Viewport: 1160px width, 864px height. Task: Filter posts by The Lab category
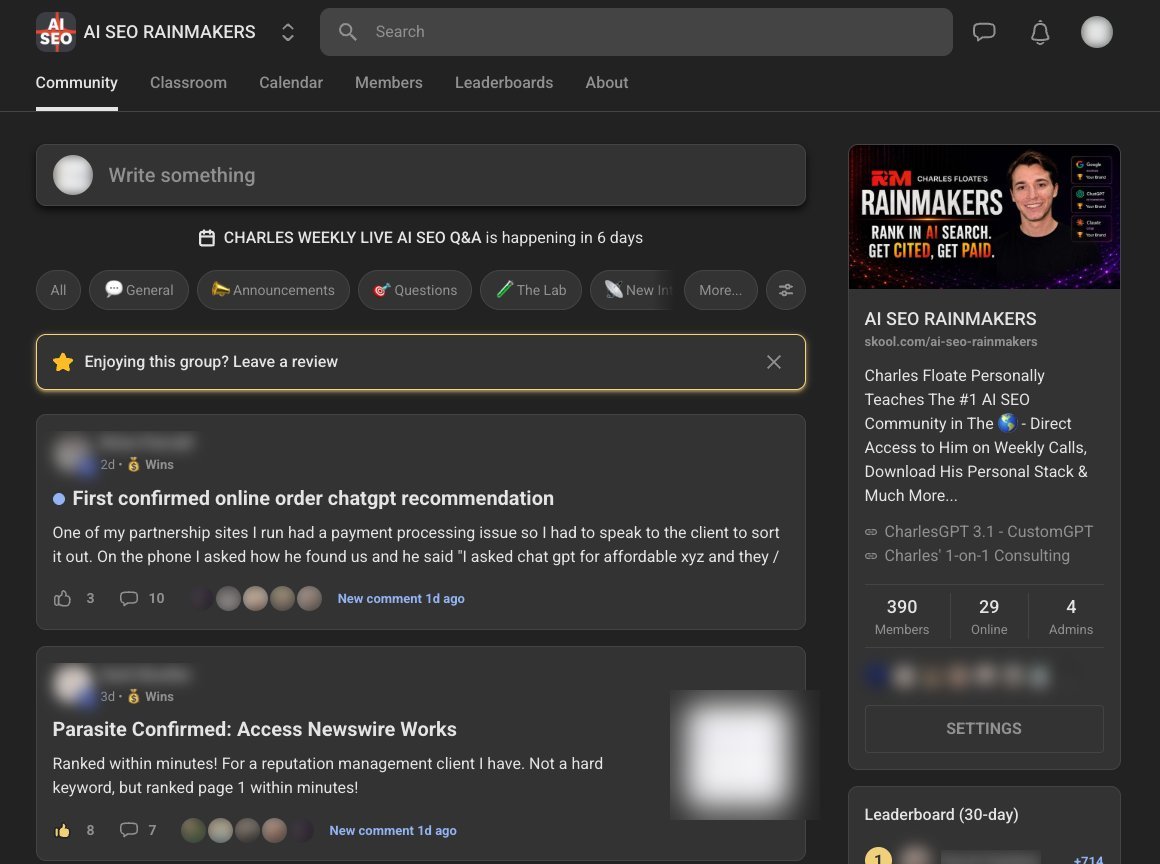(530, 290)
